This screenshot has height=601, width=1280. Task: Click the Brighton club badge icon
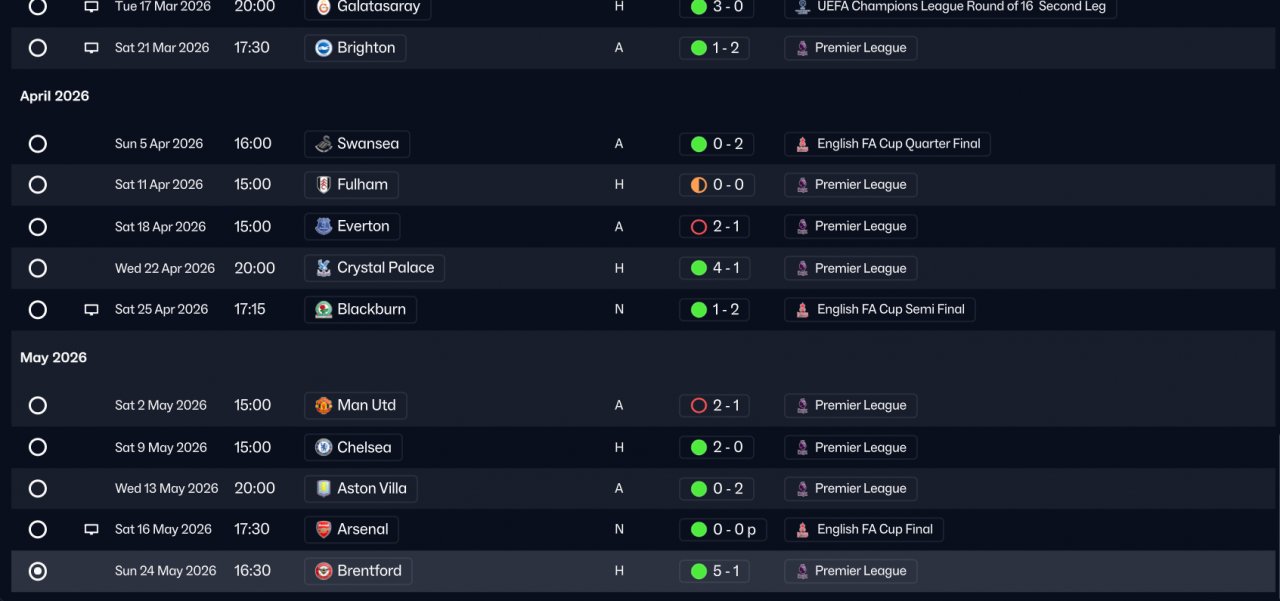tap(323, 48)
